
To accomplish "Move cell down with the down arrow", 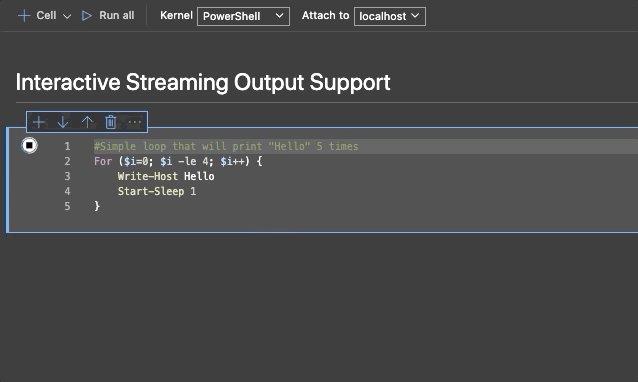I will [63, 122].
